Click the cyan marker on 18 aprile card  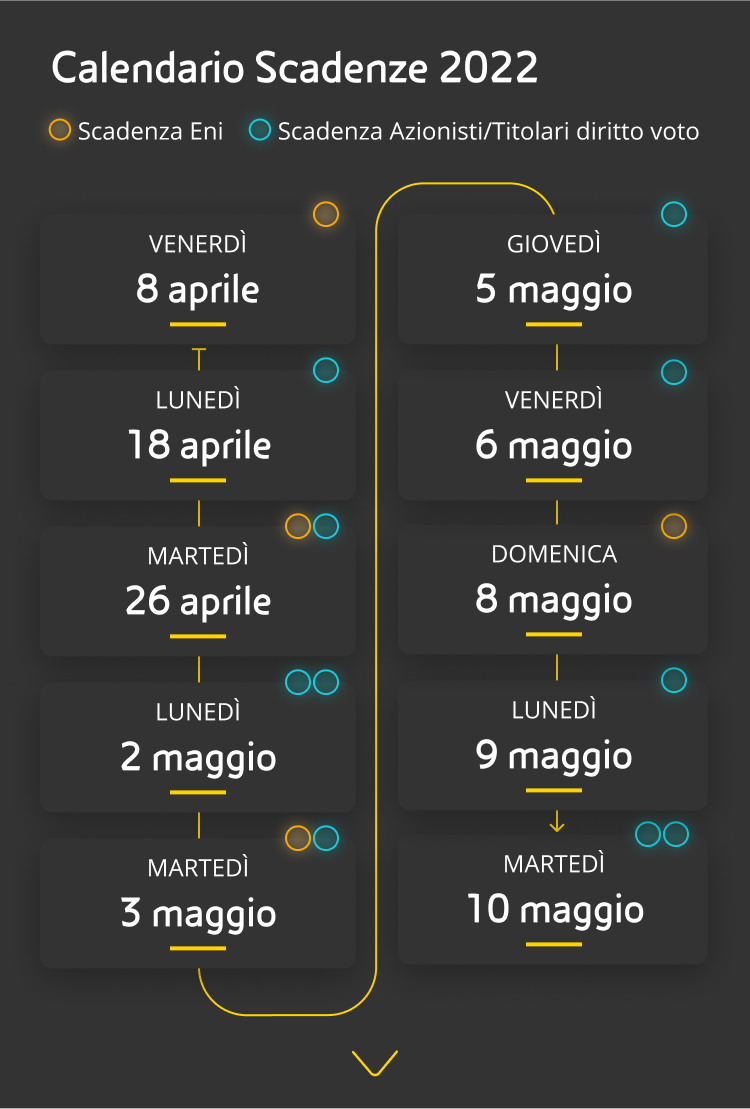(x=326, y=370)
